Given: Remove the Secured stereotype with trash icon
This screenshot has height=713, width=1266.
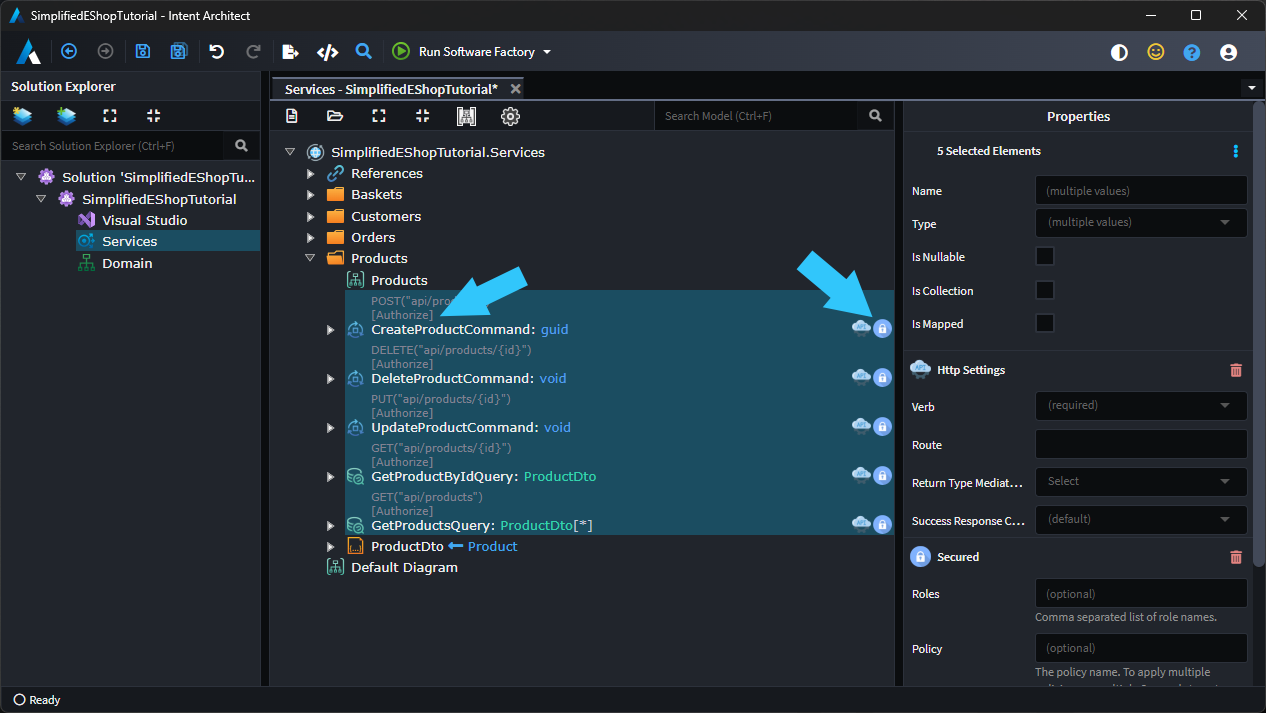Looking at the screenshot, I should point(1236,557).
